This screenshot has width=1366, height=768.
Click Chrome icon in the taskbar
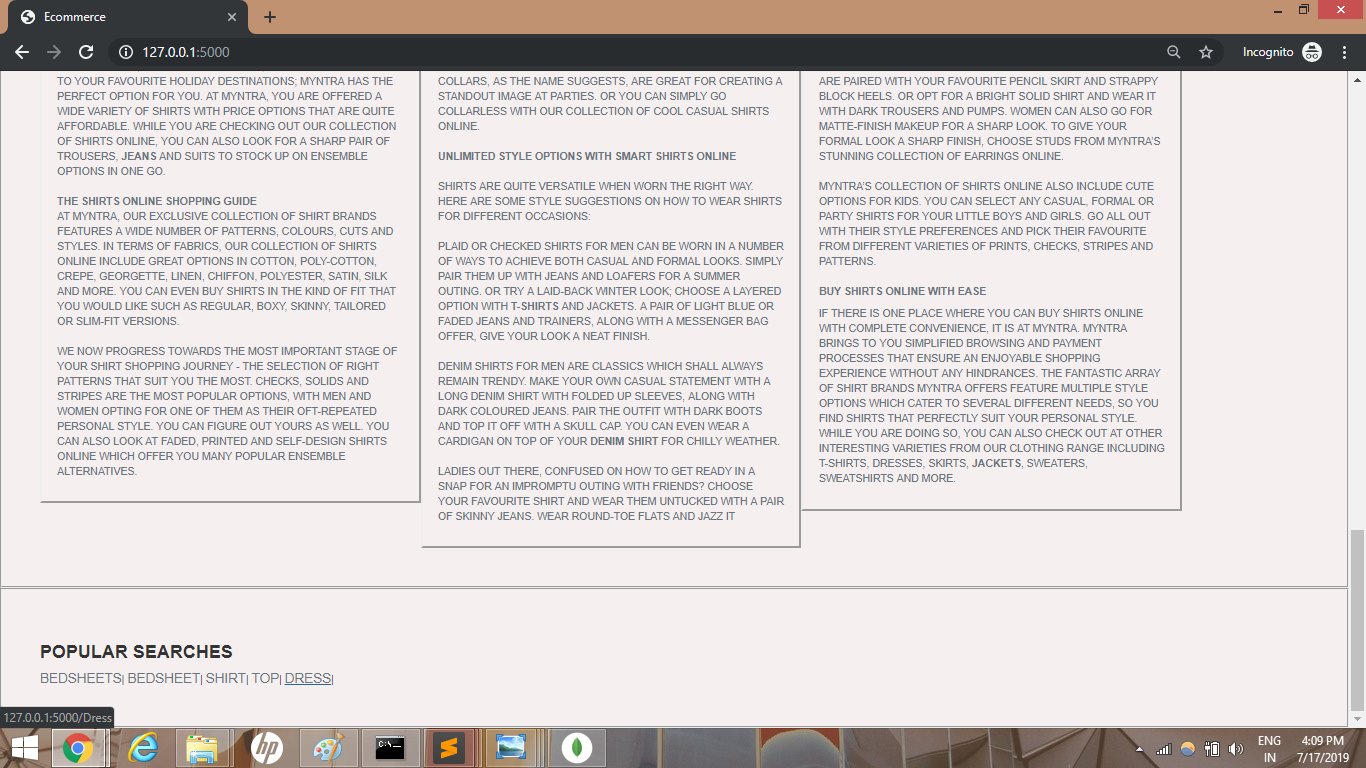coord(79,748)
